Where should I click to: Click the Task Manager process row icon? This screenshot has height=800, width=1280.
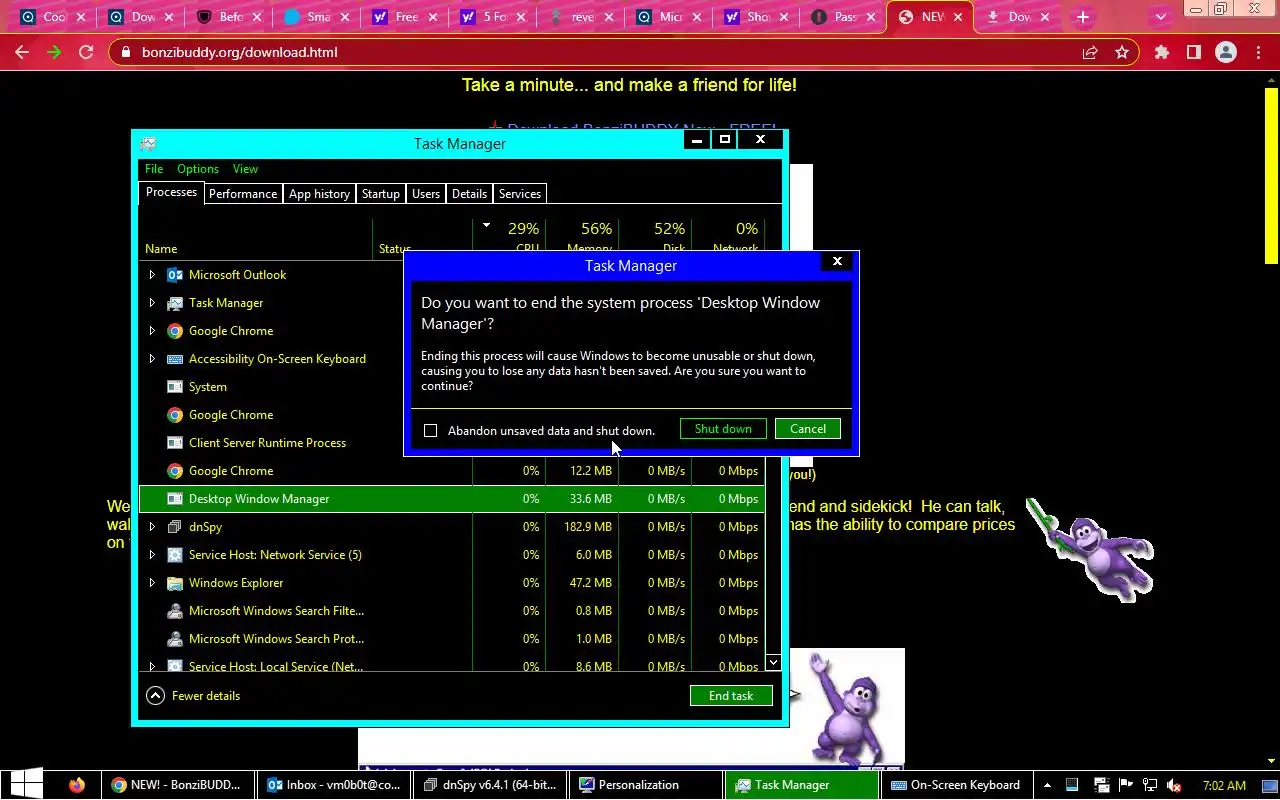coord(175,303)
